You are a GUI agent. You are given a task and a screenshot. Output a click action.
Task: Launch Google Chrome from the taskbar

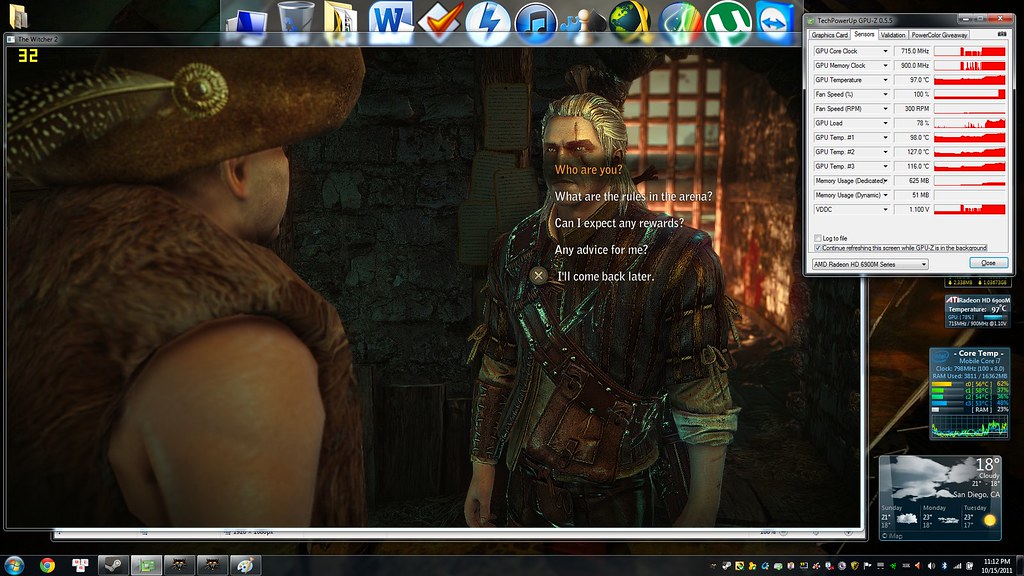pyautogui.click(x=47, y=565)
